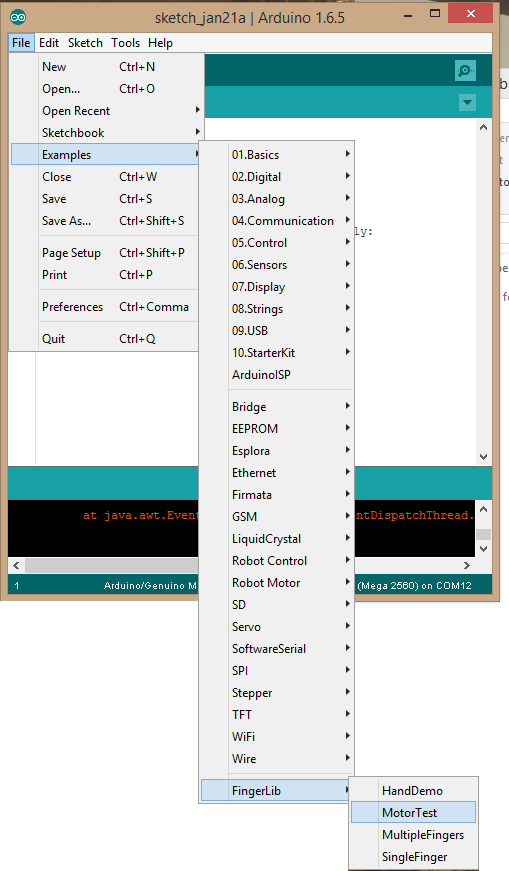509x871 pixels.
Task: Expand the Sketchbook submenu
Action: (106, 133)
